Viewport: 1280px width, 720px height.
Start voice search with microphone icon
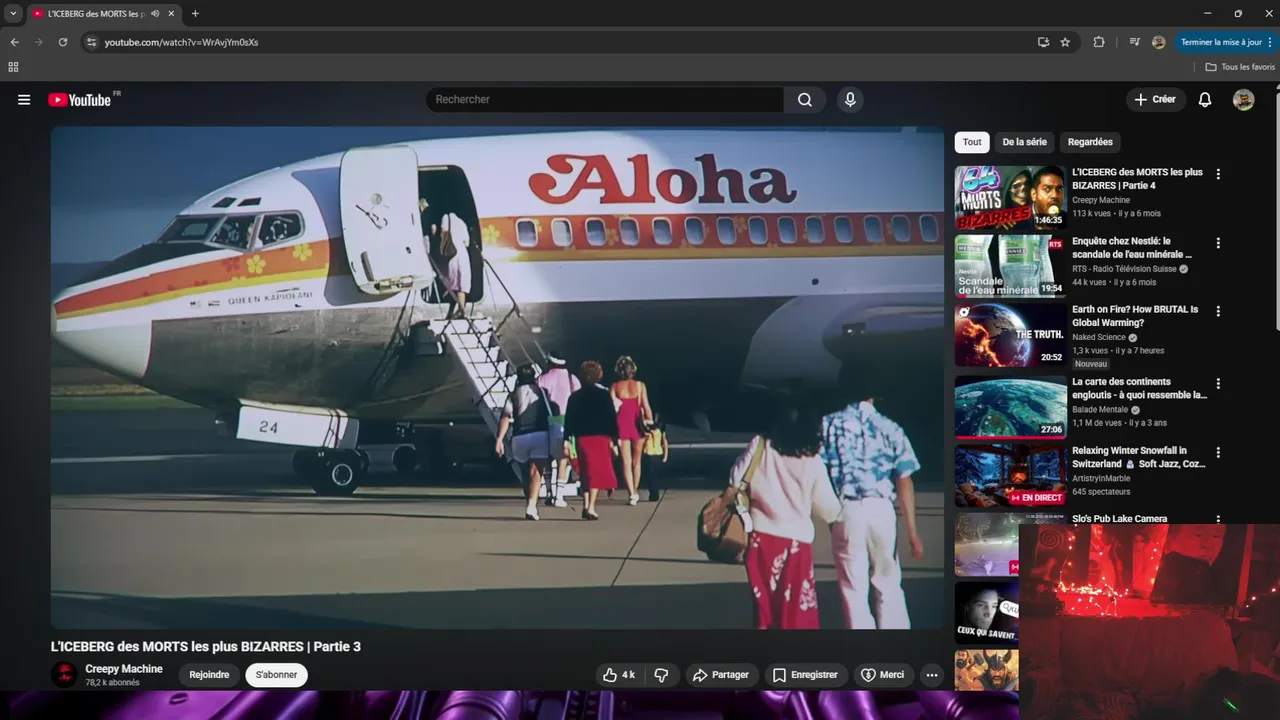(850, 100)
